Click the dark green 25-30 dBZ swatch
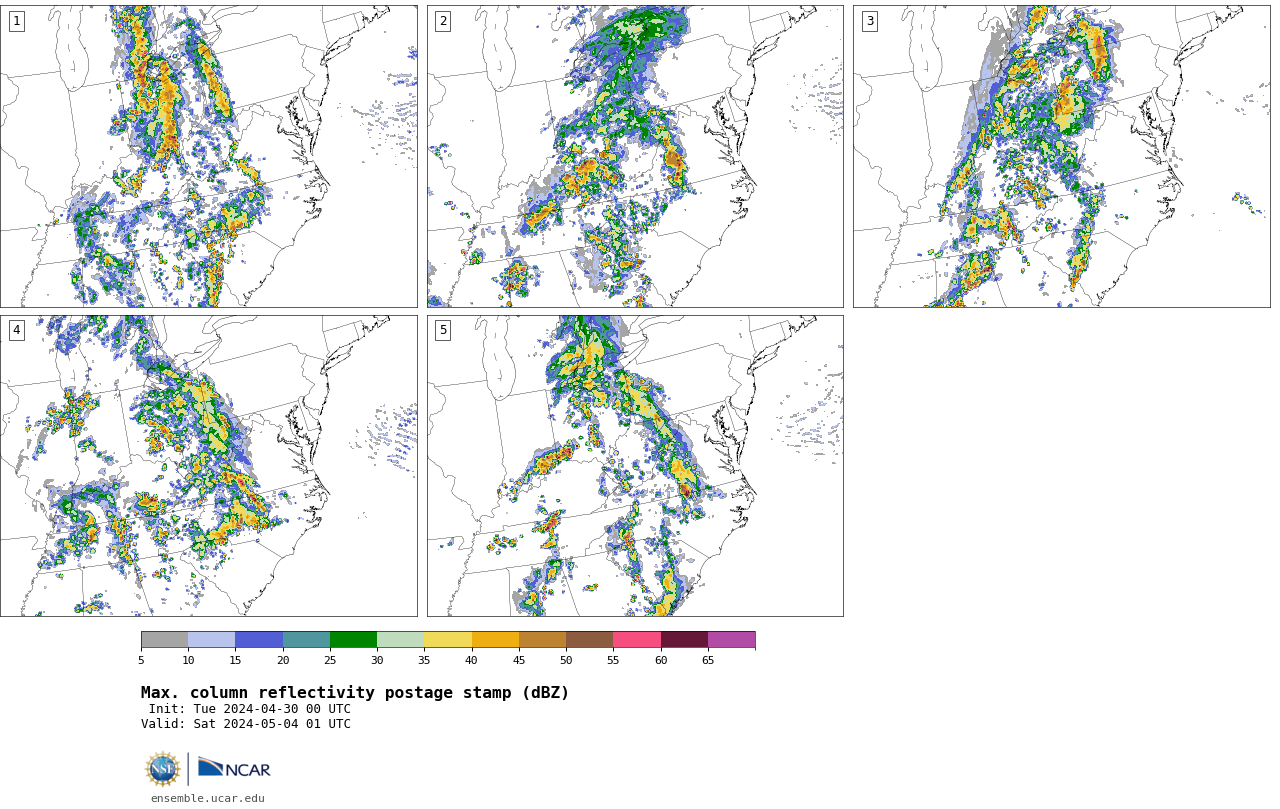1280x809 pixels. (x=353, y=640)
